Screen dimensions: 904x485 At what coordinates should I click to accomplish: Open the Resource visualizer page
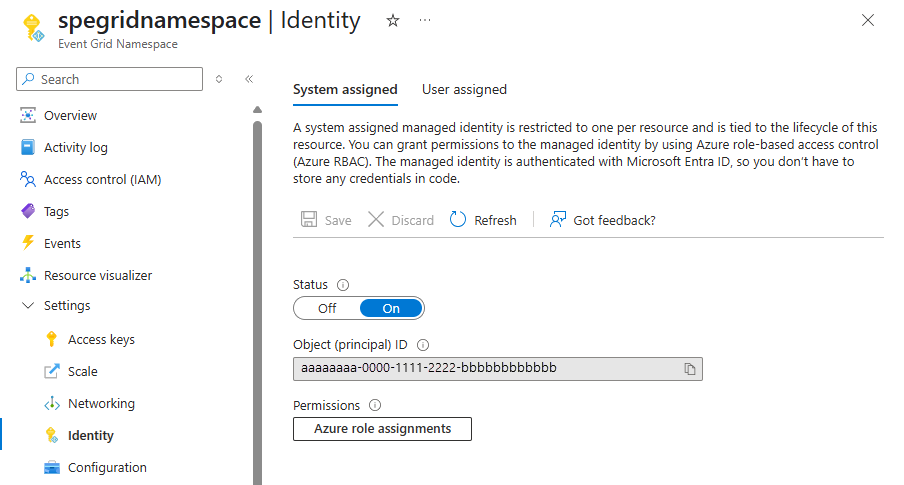[x=98, y=275]
